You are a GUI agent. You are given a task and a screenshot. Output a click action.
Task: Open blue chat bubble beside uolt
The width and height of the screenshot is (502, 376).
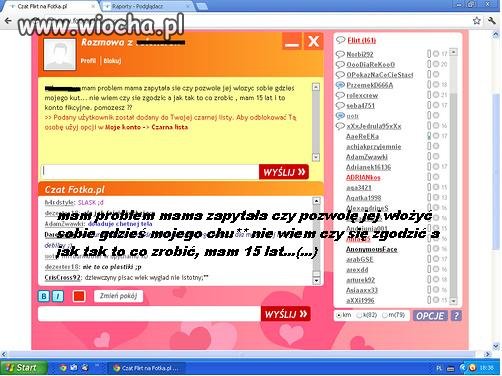point(340,116)
